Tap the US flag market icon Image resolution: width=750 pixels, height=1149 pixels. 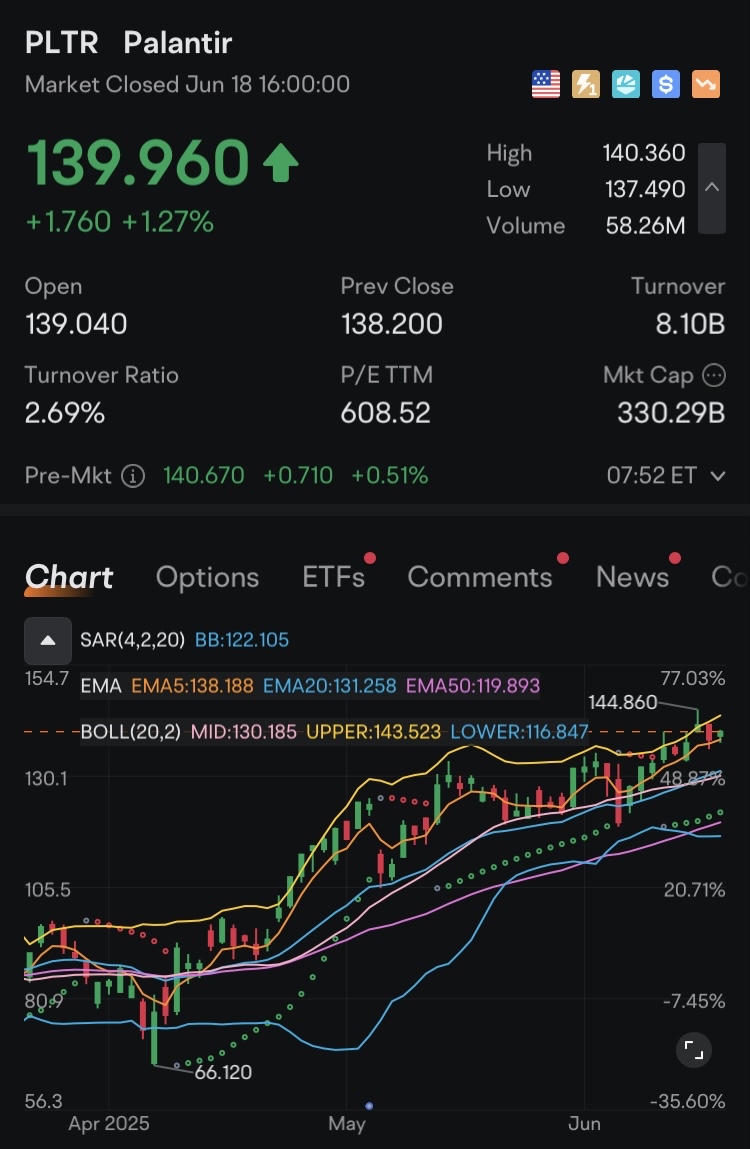point(545,84)
